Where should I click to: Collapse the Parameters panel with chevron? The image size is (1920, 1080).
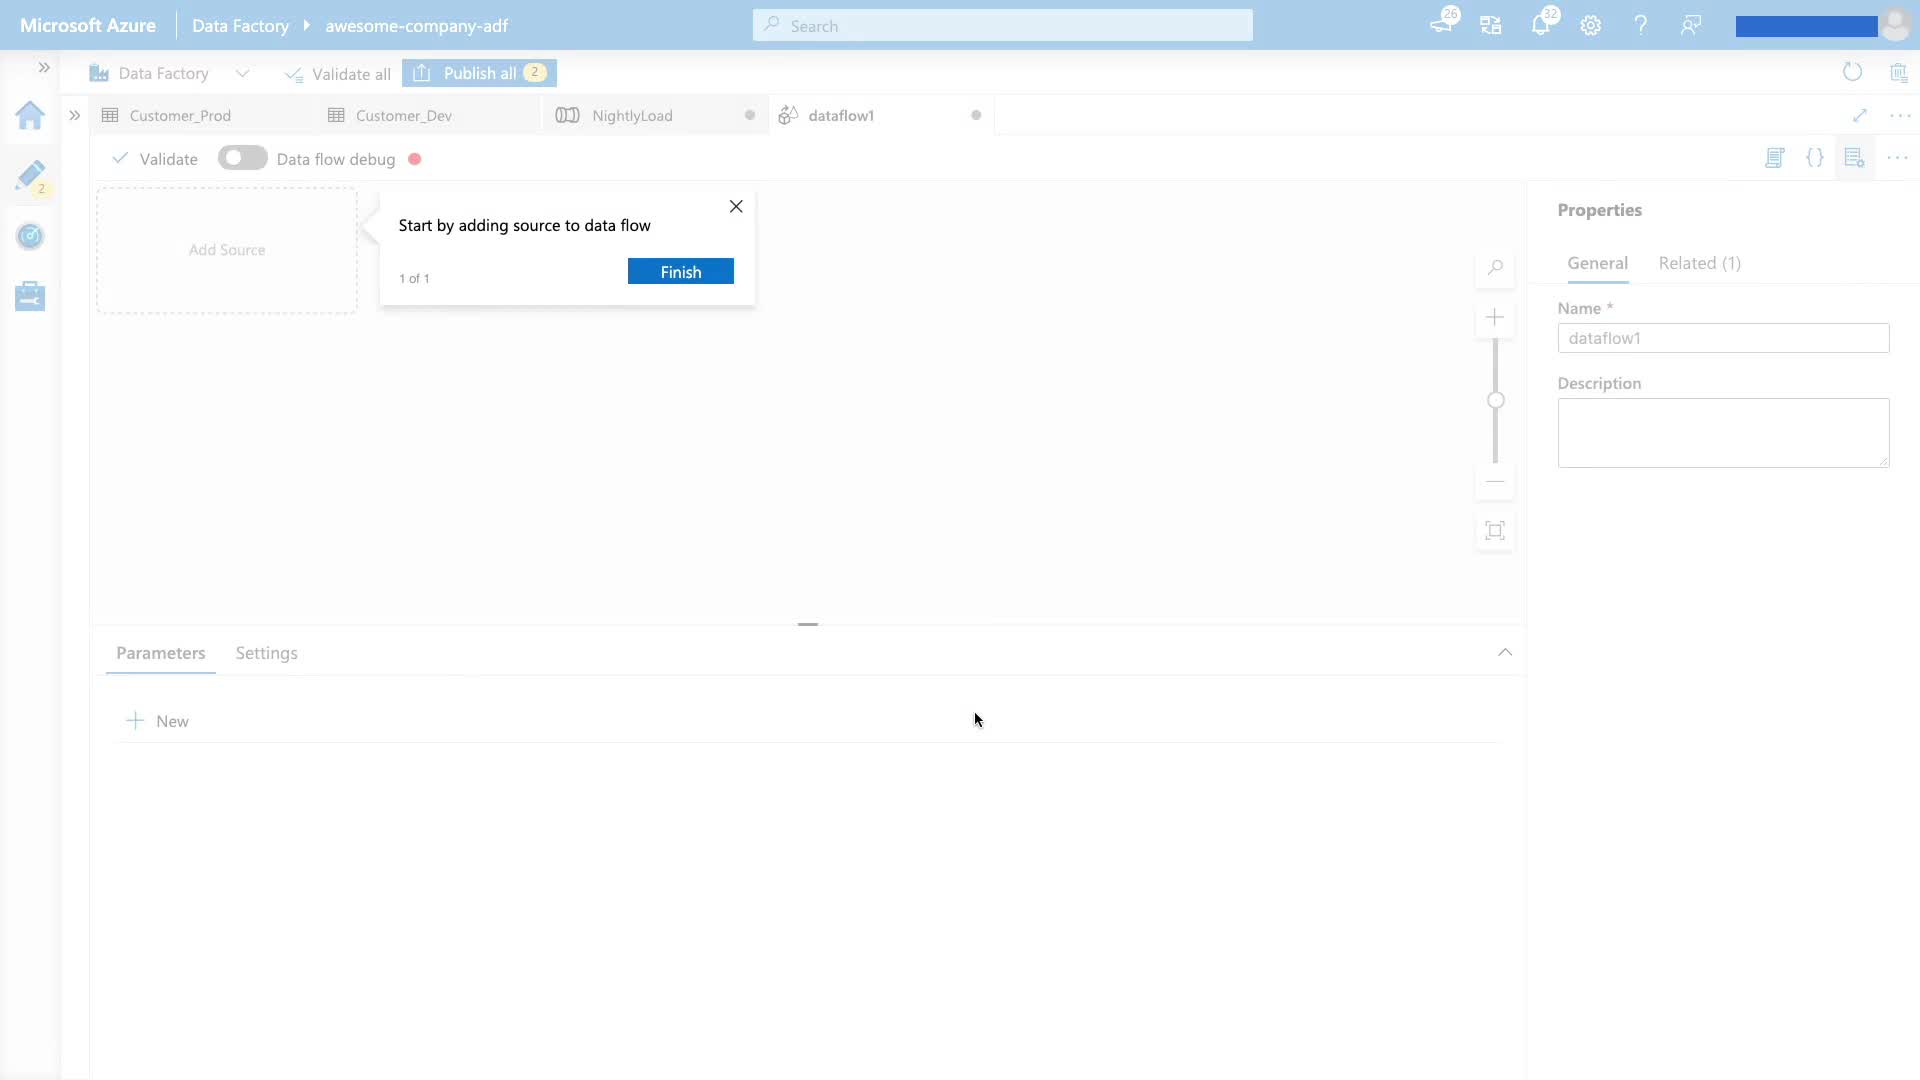[1505, 652]
